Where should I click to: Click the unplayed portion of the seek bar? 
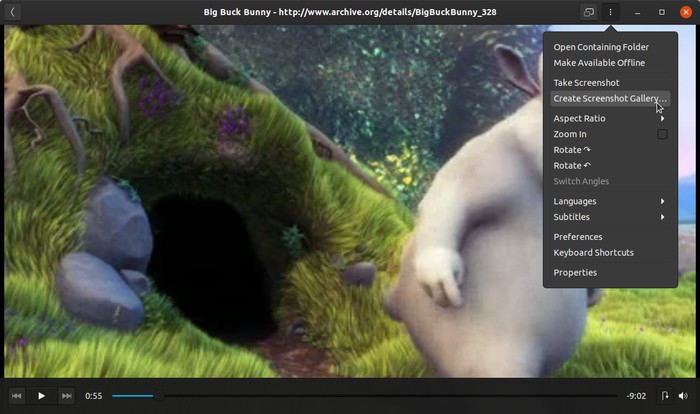coord(391,396)
